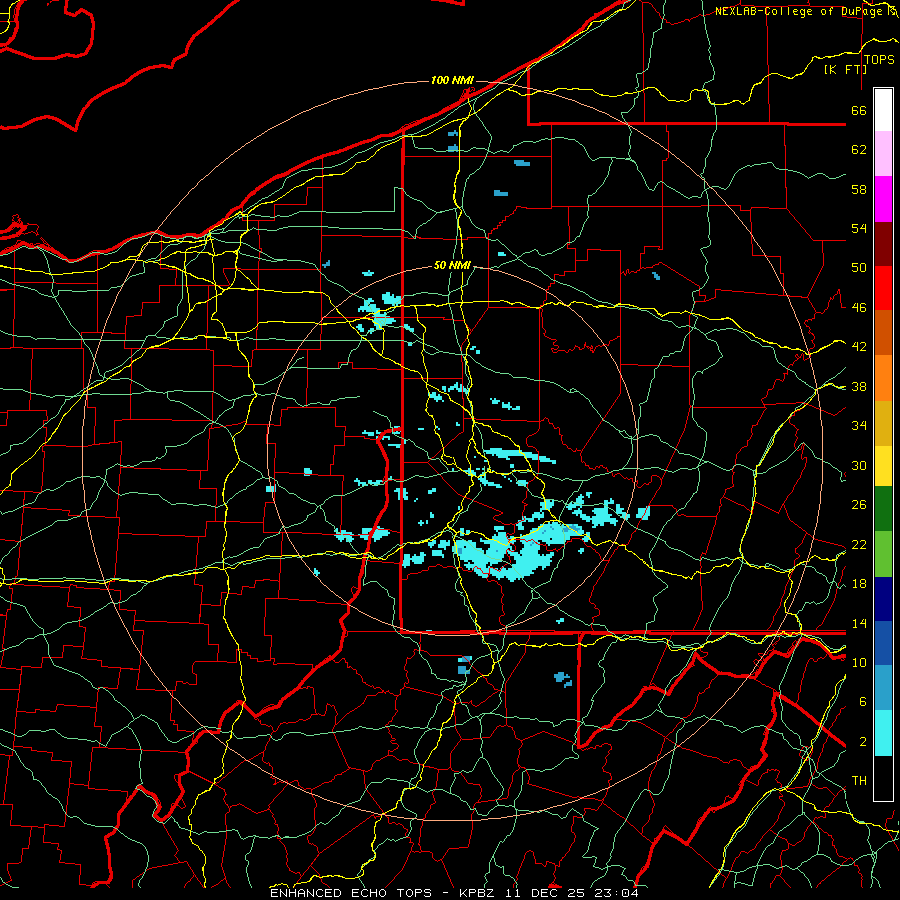The width and height of the screenshot is (900, 900).
Task: Click the light pink color scale segment
Action: coord(883,154)
